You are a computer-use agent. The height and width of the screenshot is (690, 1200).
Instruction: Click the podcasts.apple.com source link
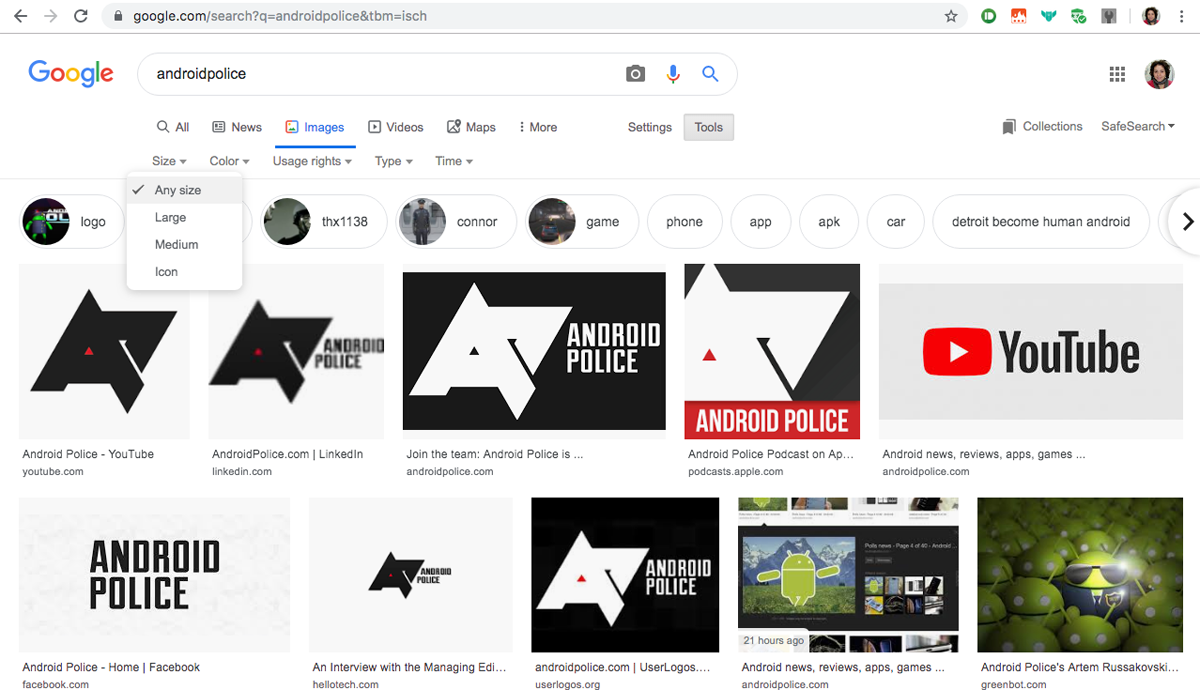click(x=738, y=471)
